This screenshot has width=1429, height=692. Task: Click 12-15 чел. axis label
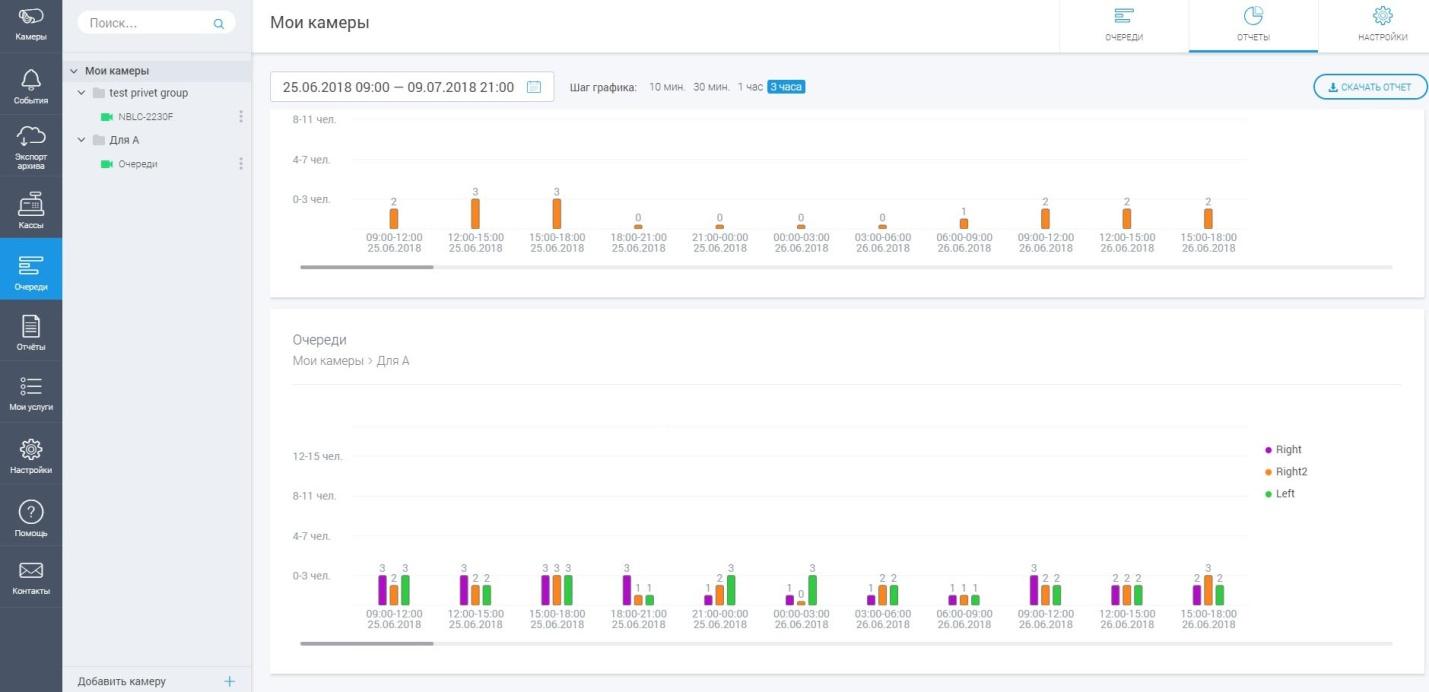point(317,456)
